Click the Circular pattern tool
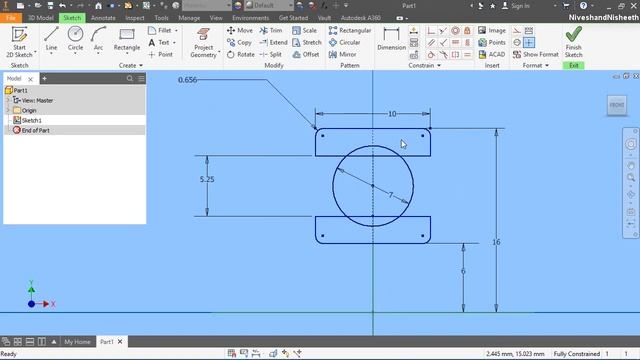The width and height of the screenshot is (640, 360). [x=344, y=42]
